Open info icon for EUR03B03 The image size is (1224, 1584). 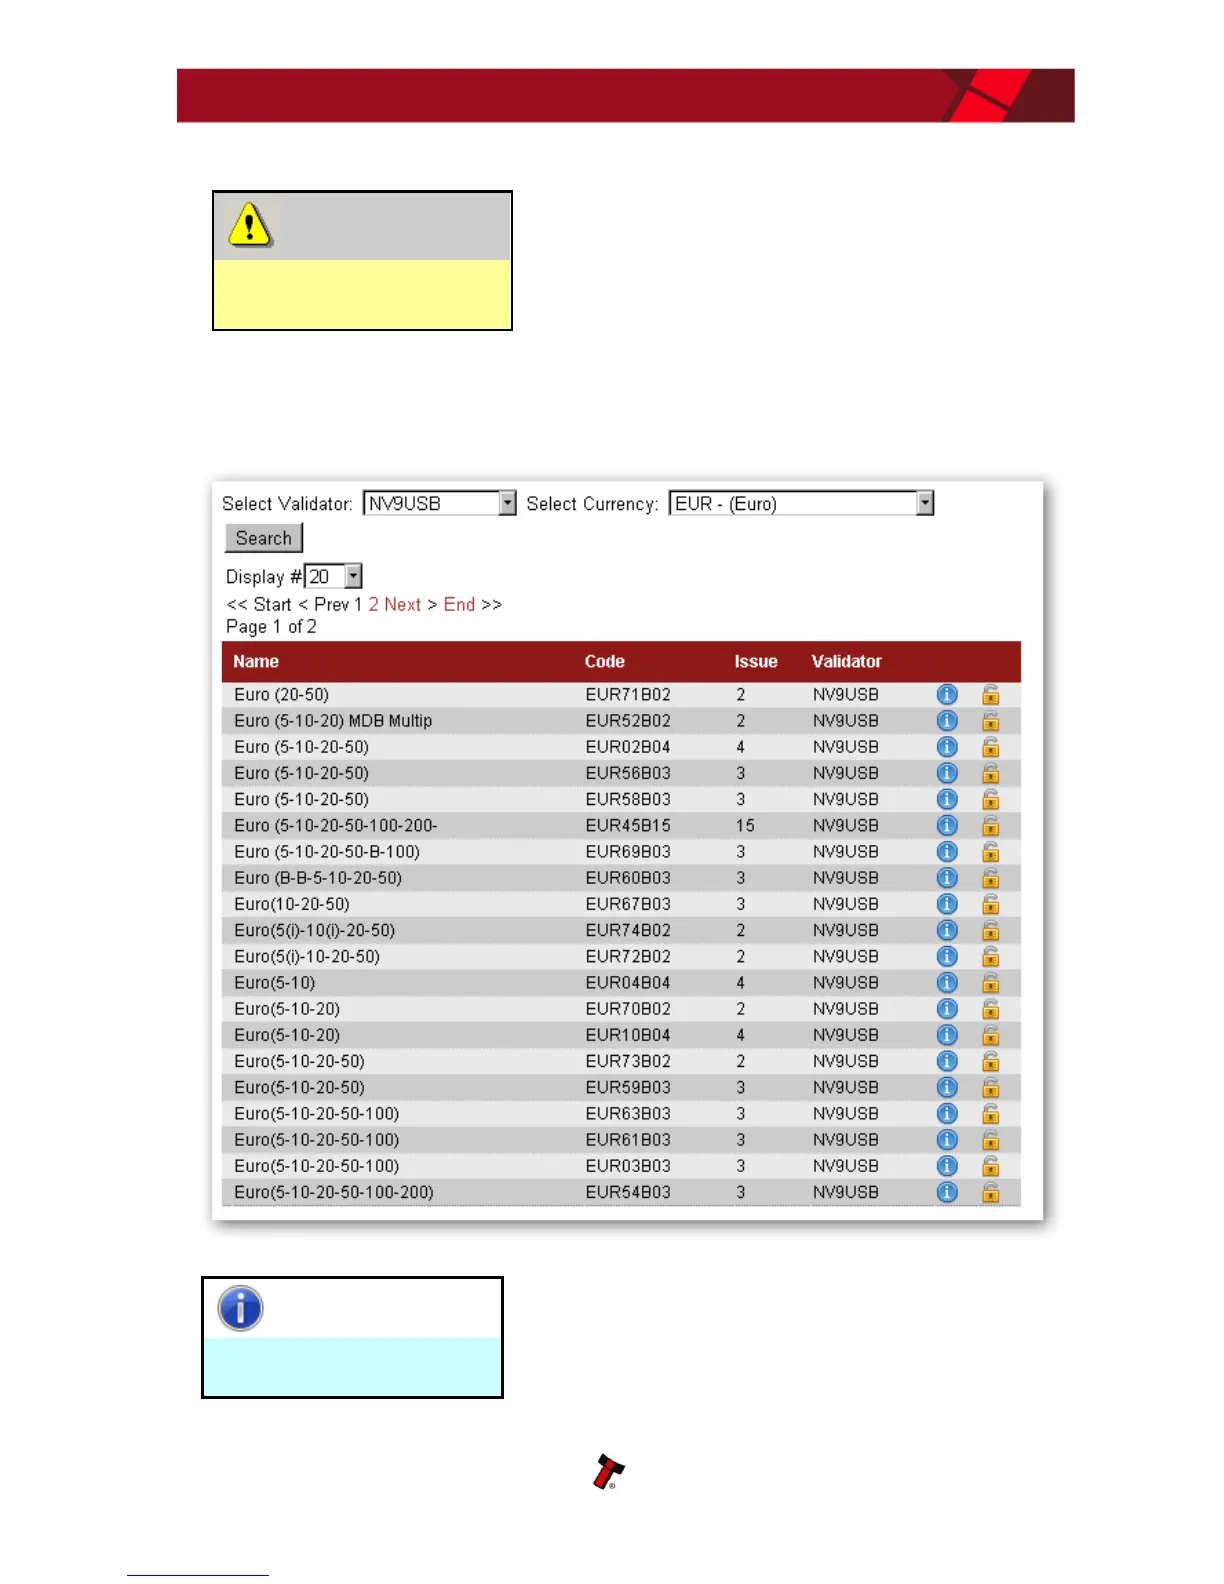coord(946,1166)
